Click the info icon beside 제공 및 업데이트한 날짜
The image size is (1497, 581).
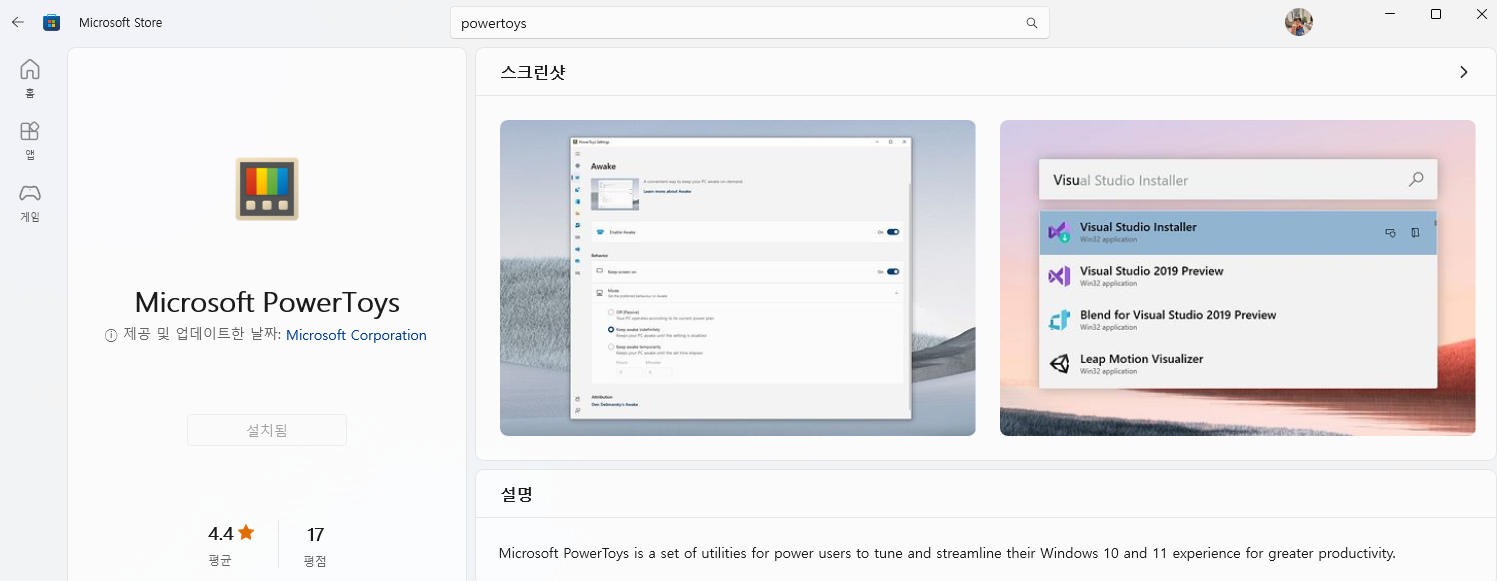[x=111, y=336]
